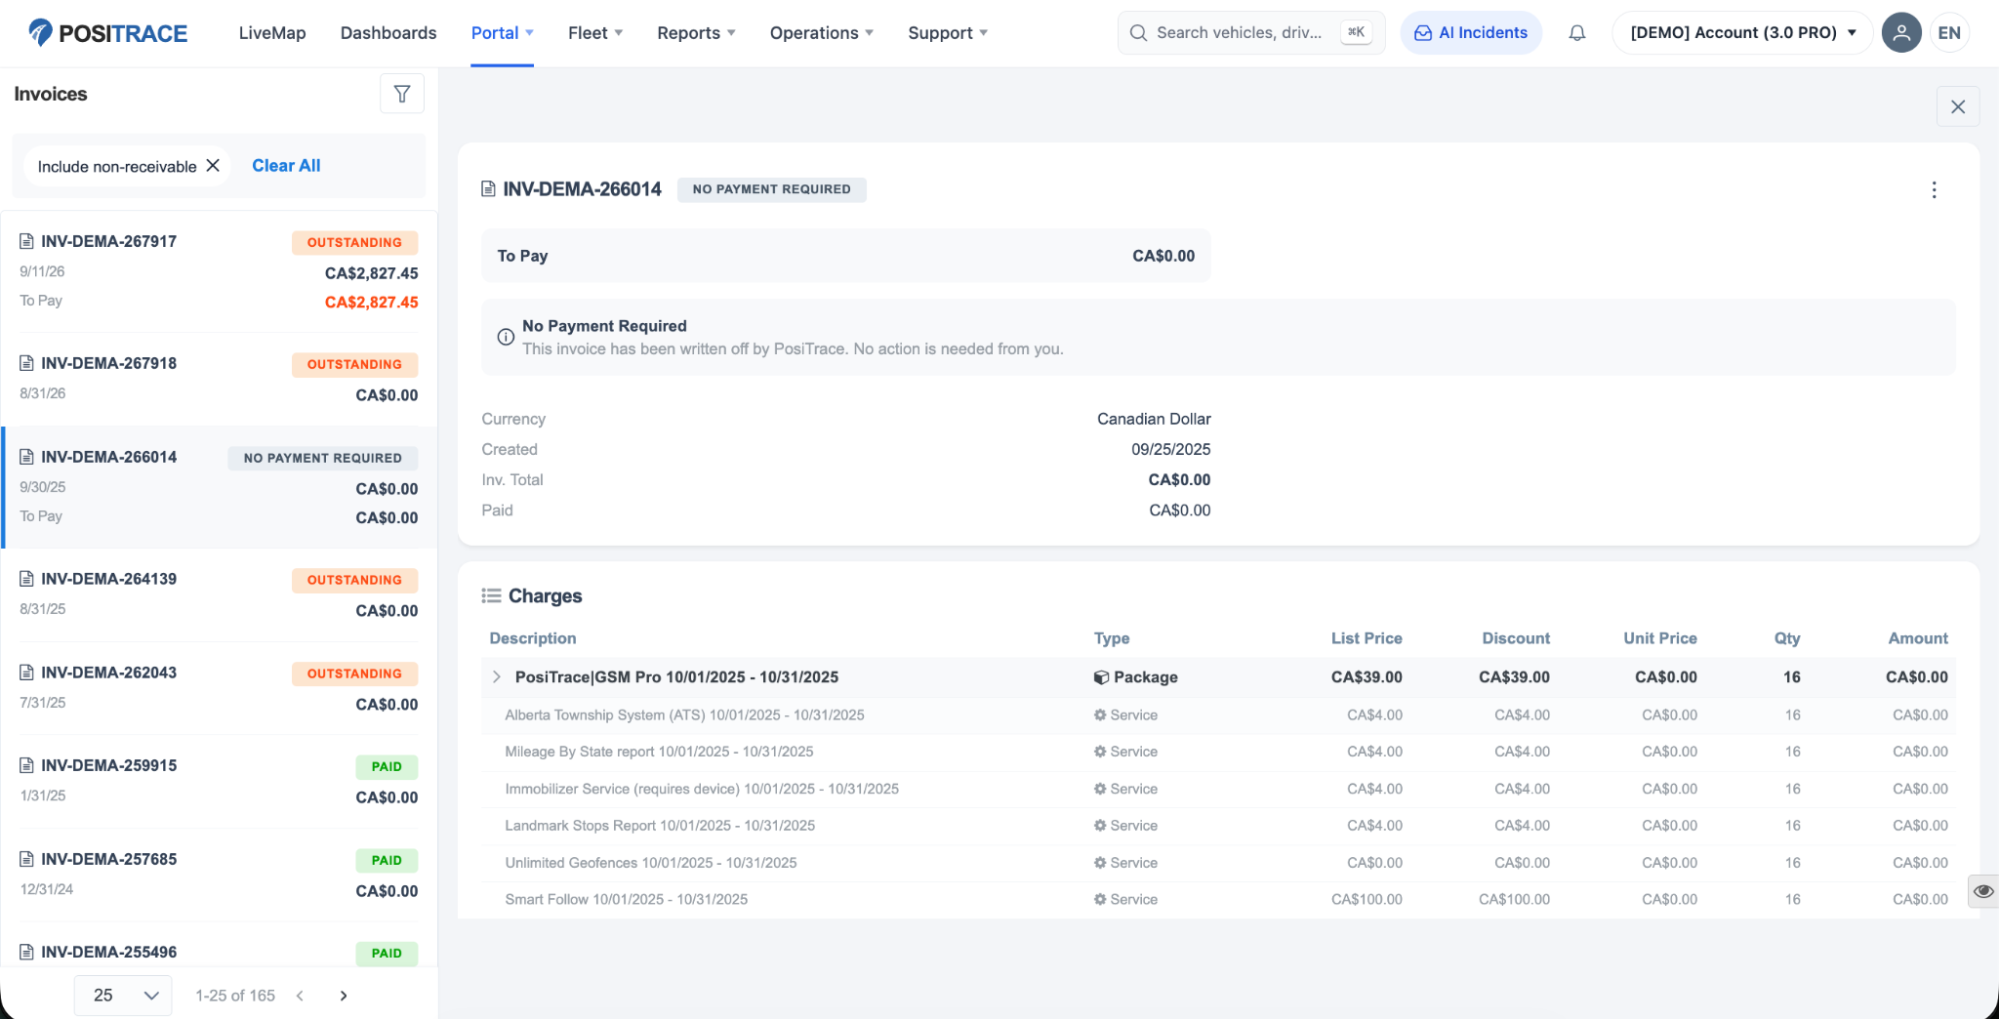
Task: Select invoice INV-DEMA-257685
Action: point(219,875)
